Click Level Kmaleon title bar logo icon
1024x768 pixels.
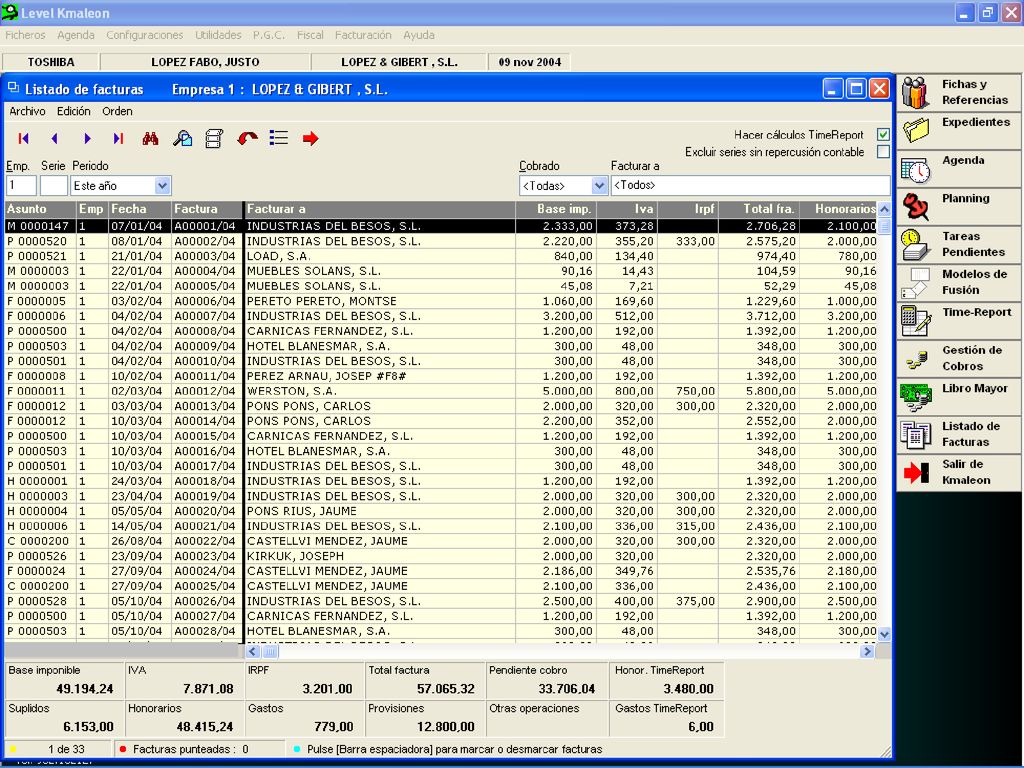pos(9,12)
